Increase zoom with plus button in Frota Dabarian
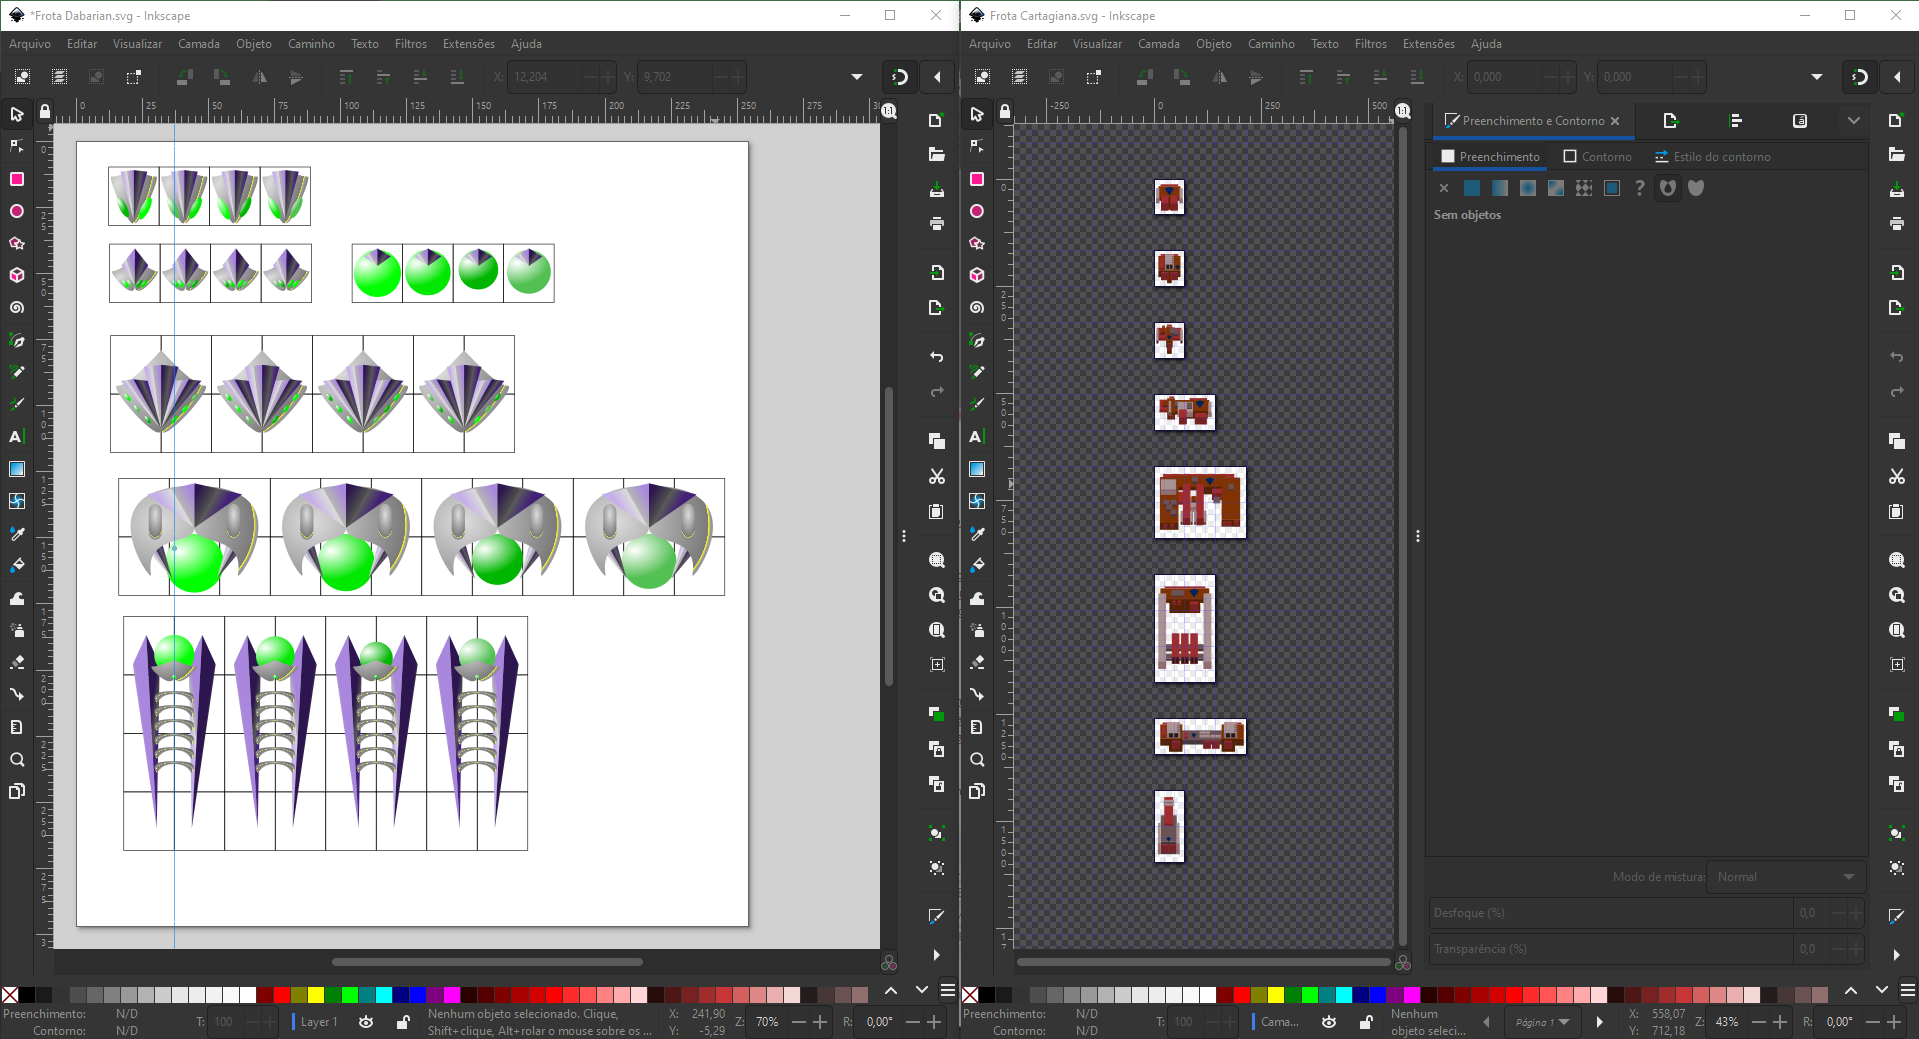1919x1039 pixels. (x=820, y=1022)
